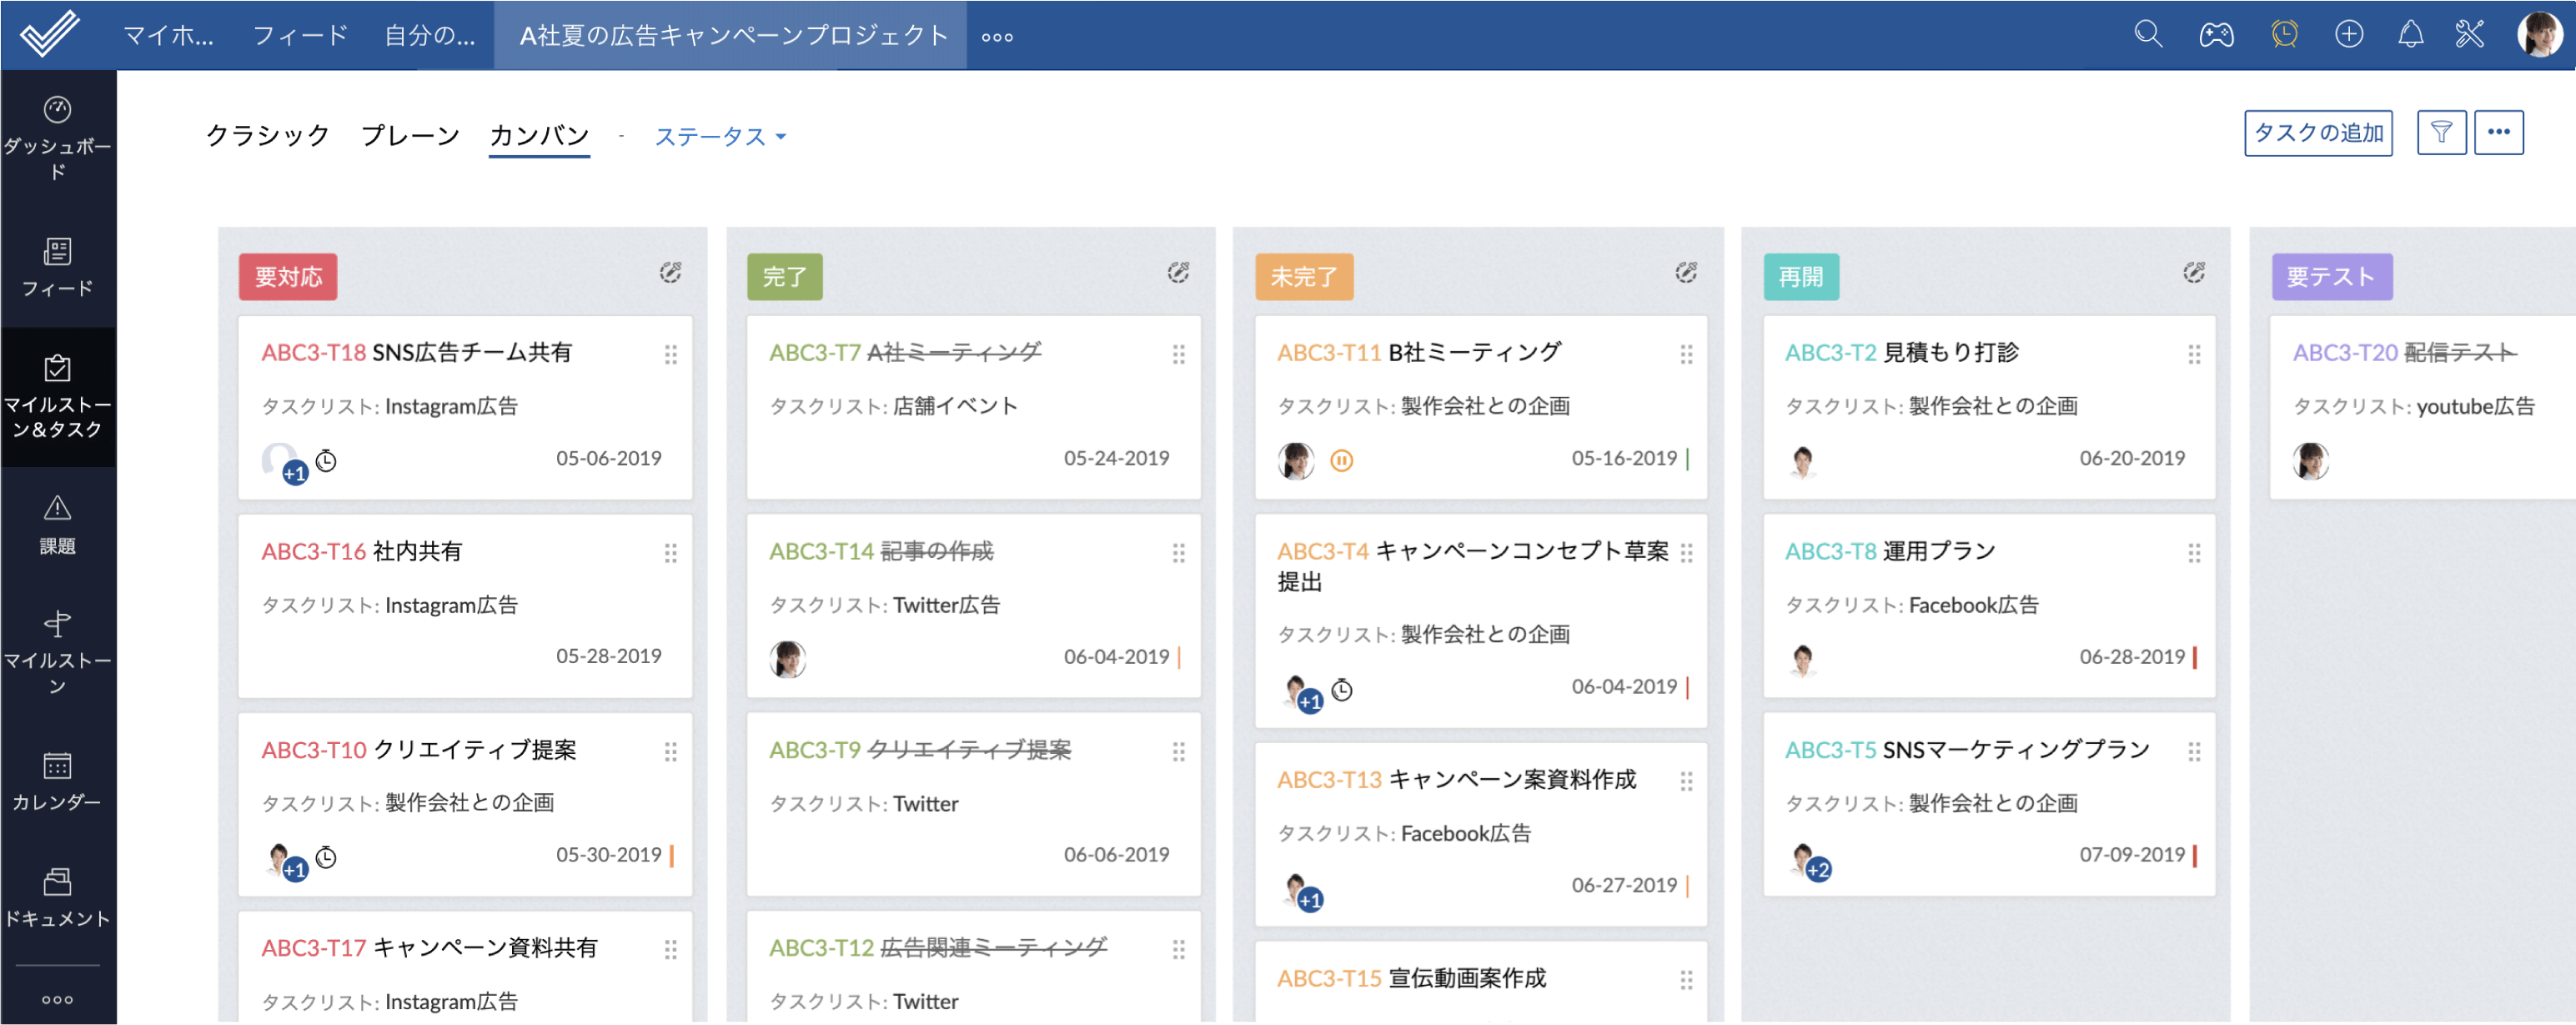Edit the 完了 column via pencil icon

1178,272
